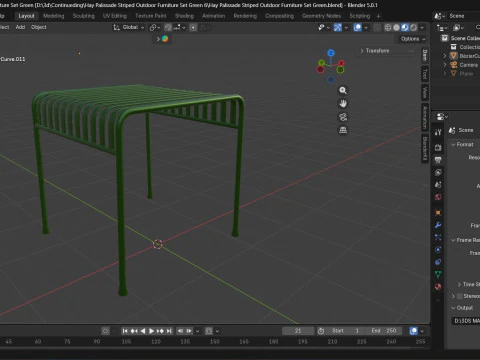Open the World properties tab icon

438,197
